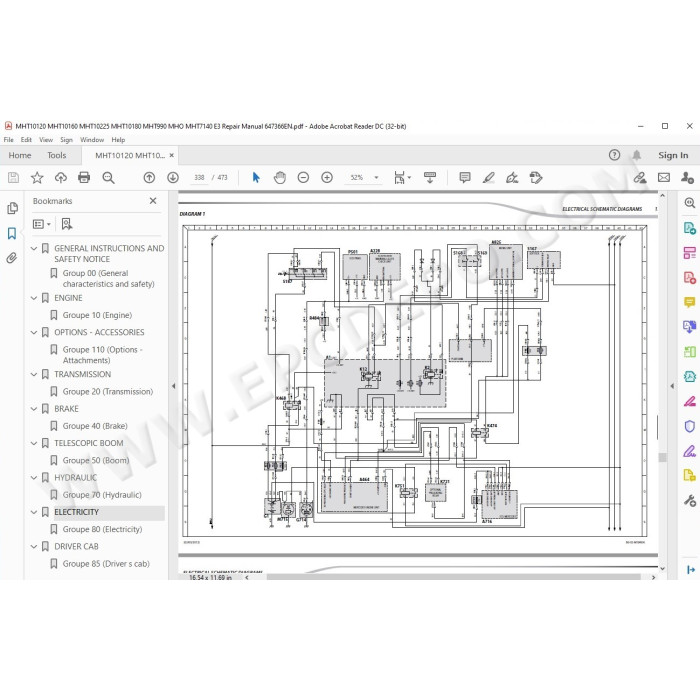Viewport: 700px width, 700px height.
Task: Open Groupe 50 (Boom) bookmark
Action: point(96,460)
